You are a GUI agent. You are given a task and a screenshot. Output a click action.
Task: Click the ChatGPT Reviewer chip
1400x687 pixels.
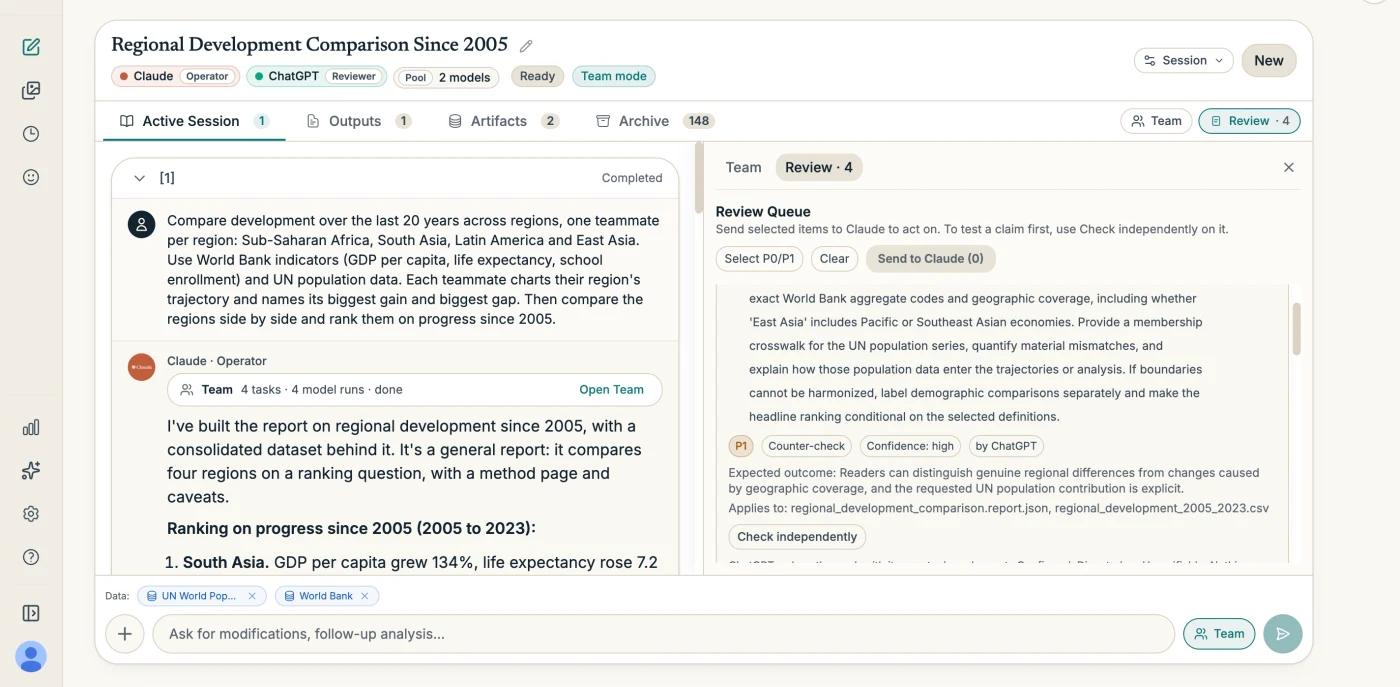tap(315, 76)
